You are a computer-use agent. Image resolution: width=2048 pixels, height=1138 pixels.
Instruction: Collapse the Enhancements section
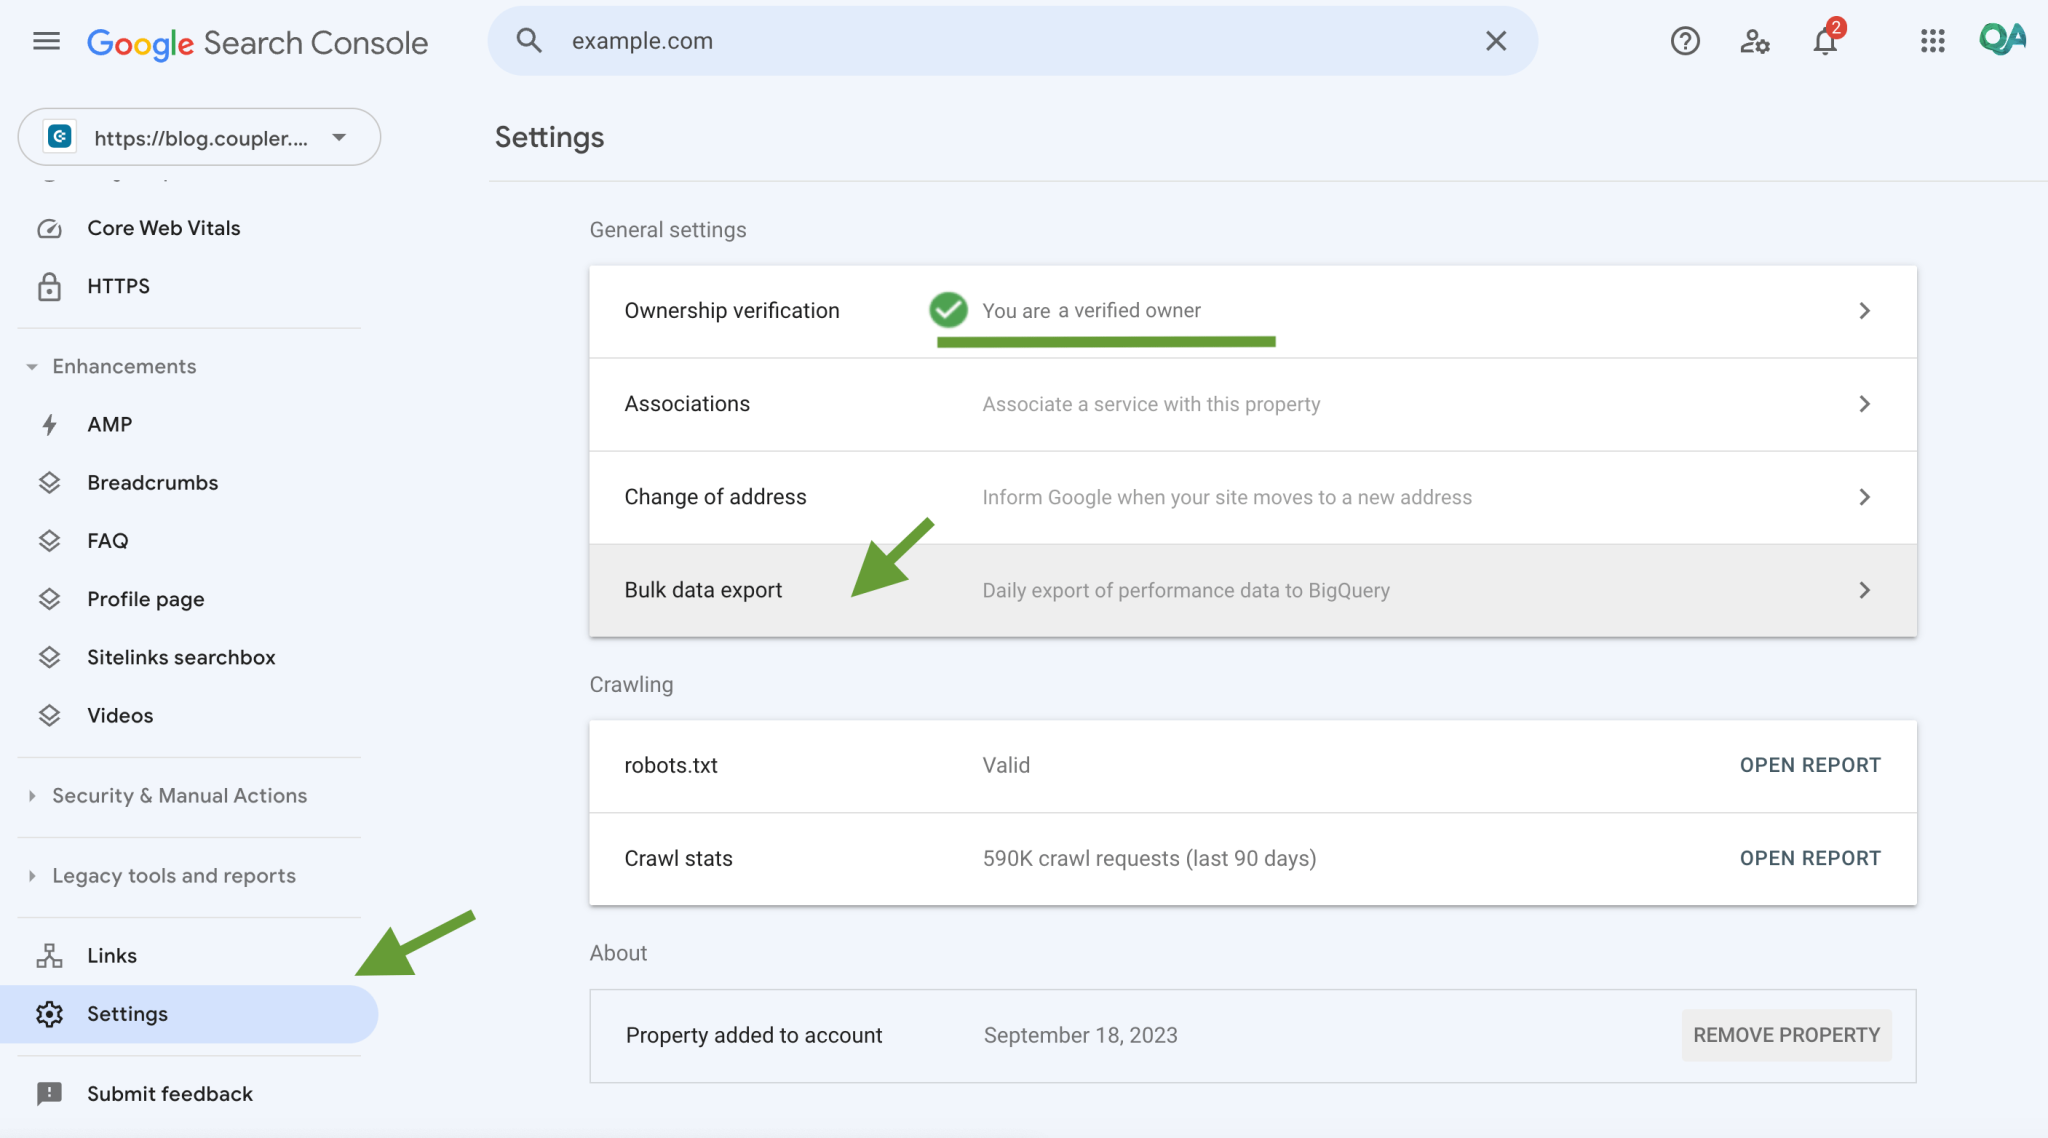click(x=31, y=366)
